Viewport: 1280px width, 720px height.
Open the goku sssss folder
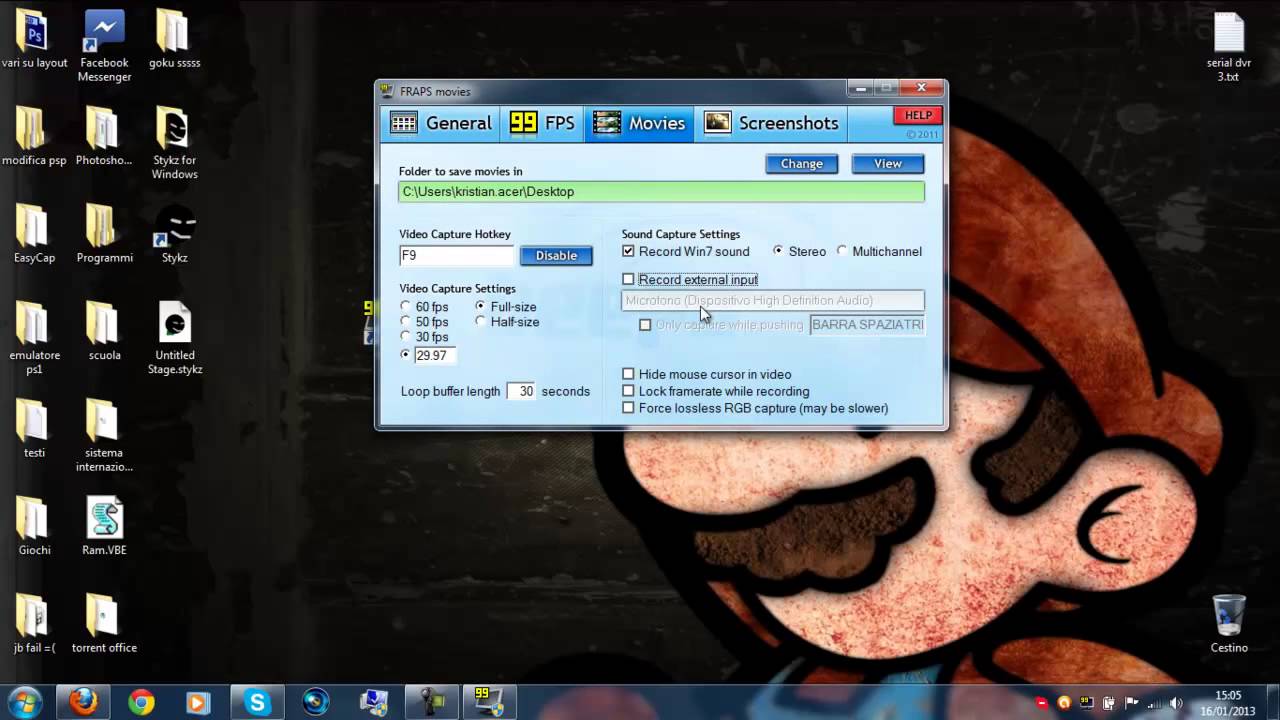pyautogui.click(x=175, y=40)
